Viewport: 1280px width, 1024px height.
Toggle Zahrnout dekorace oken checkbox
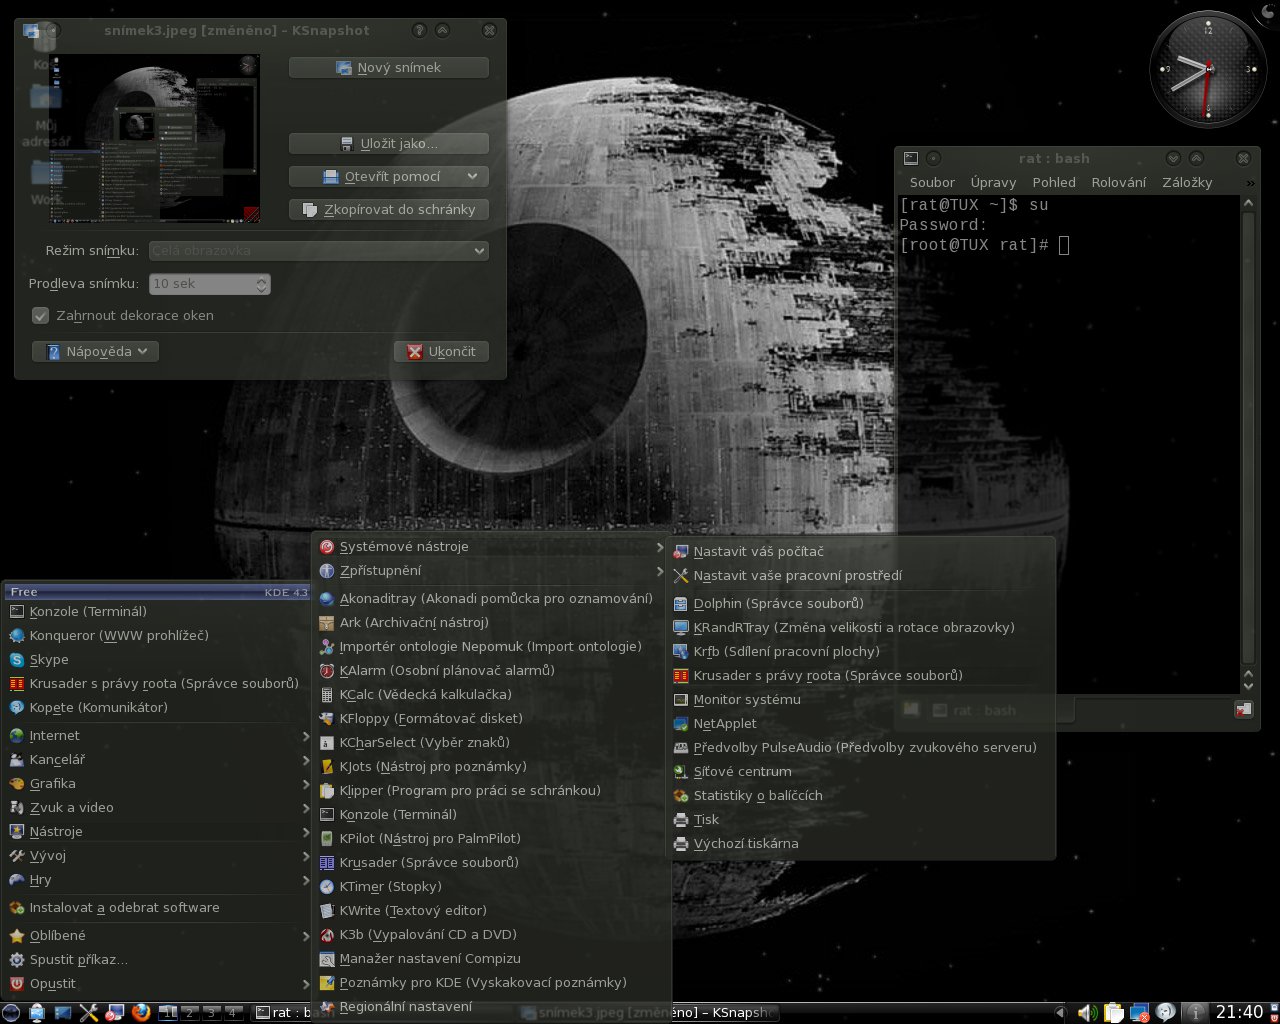[41, 315]
